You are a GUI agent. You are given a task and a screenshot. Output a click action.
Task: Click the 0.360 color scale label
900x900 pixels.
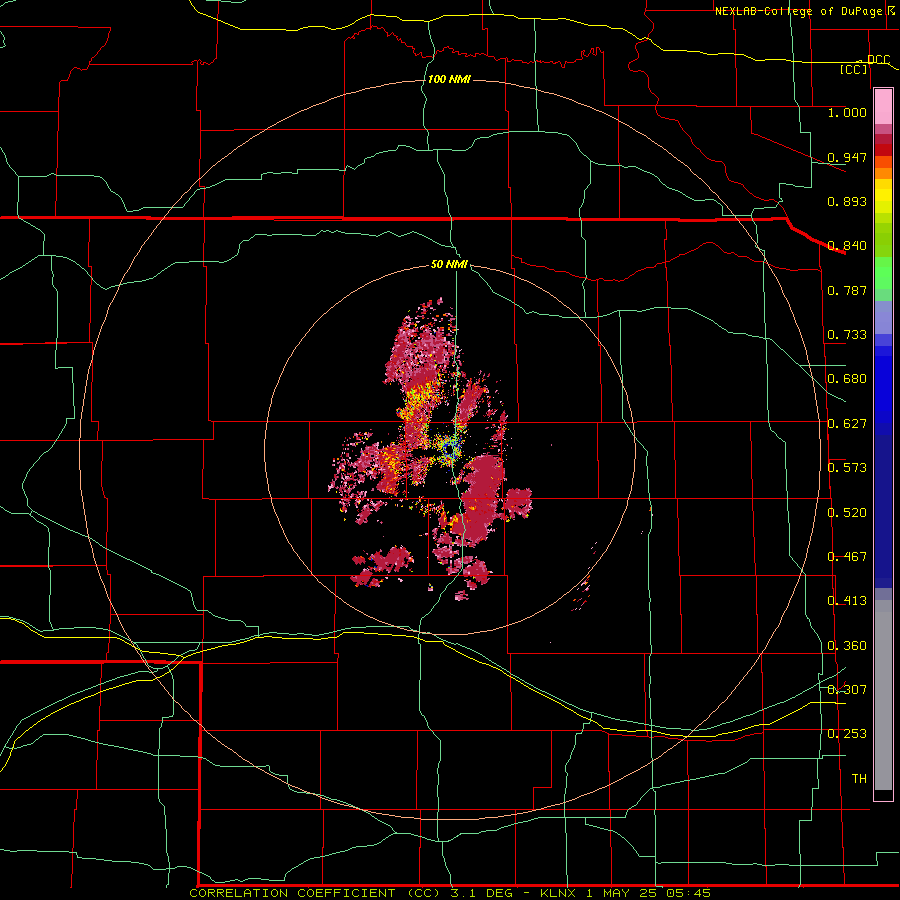pos(847,646)
